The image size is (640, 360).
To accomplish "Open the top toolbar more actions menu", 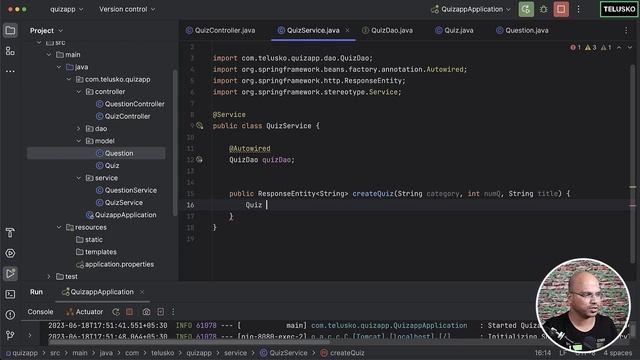I will (x=578, y=9).
